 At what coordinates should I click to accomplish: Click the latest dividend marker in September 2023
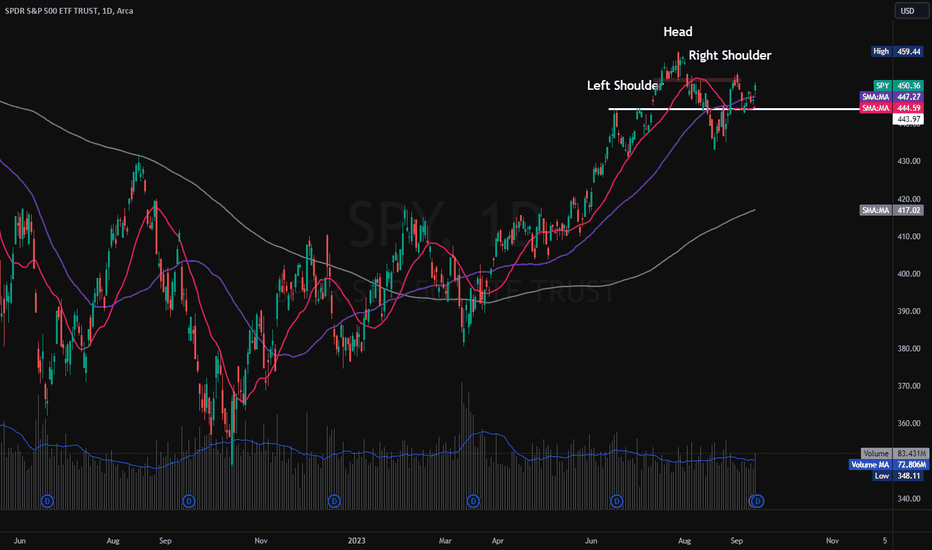757,501
